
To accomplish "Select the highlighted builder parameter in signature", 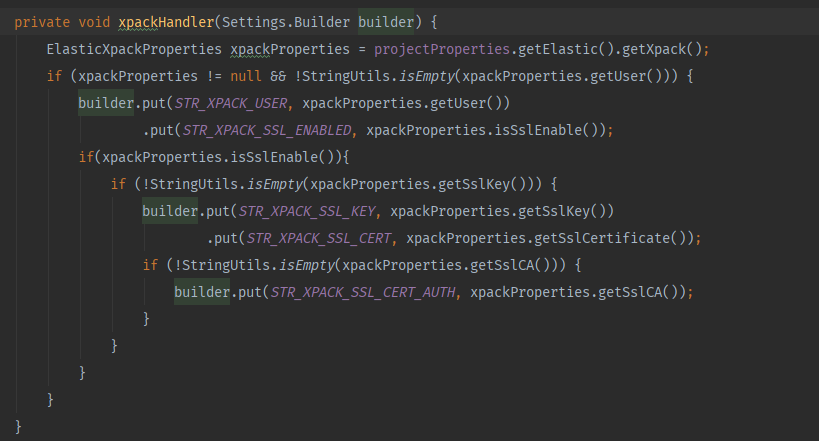I will (x=386, y=22).
